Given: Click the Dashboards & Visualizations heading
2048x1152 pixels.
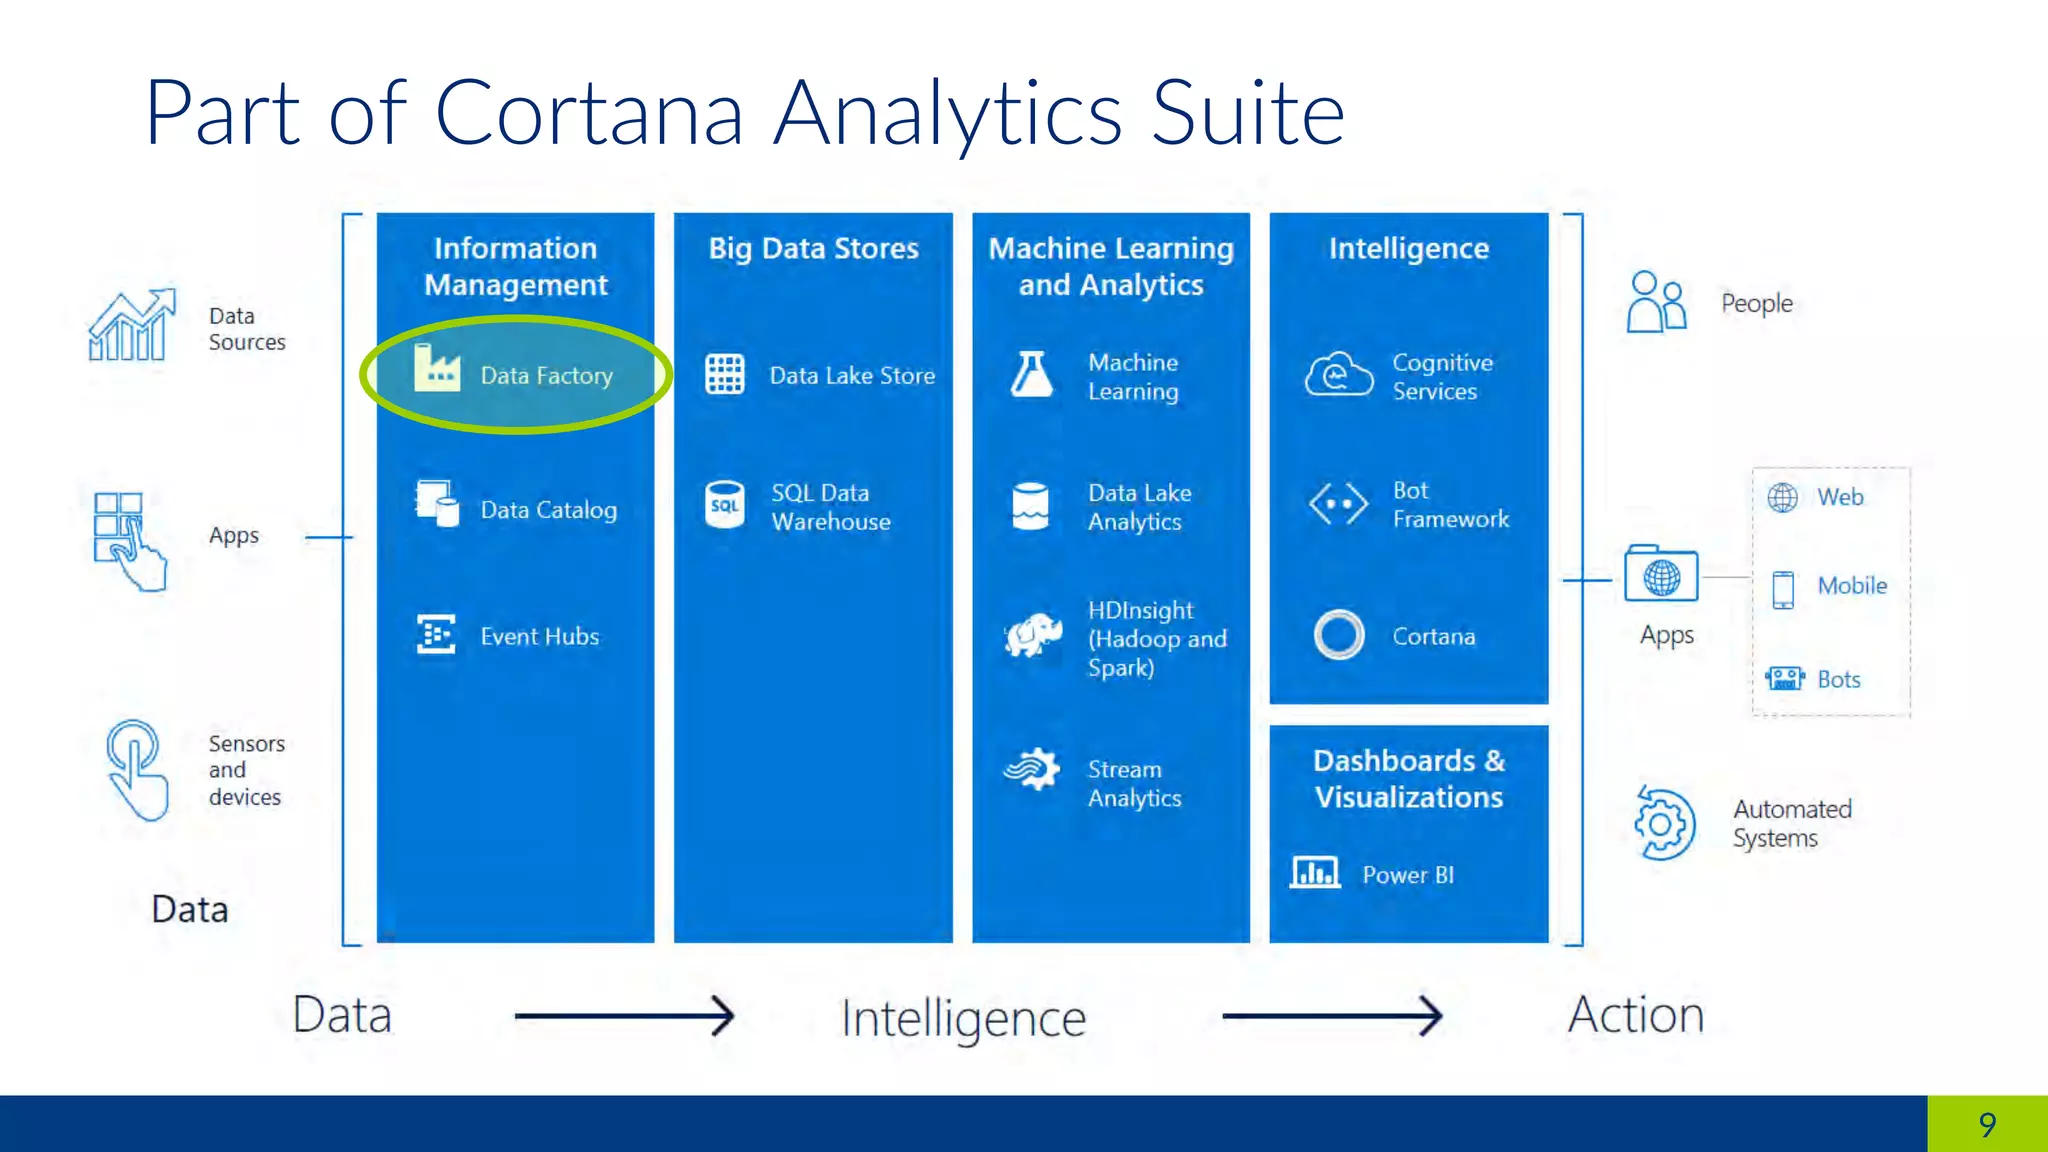Looking at the screenshot, I should 1409,779.
